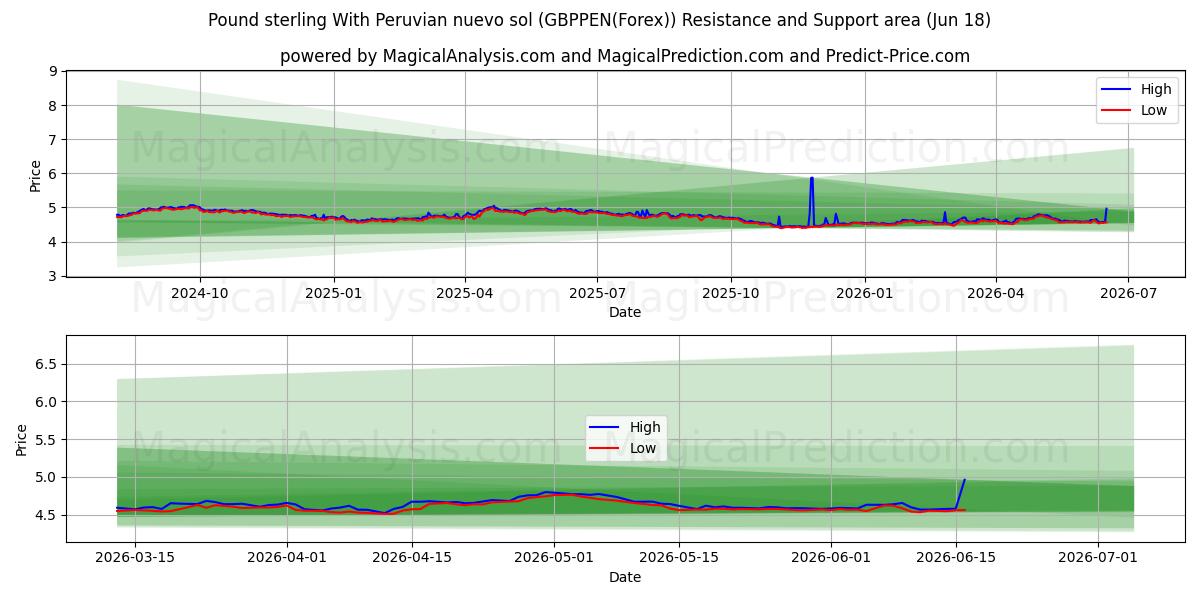Click the 2026-05-01 label on bottom x-axis

coord(554,559)
